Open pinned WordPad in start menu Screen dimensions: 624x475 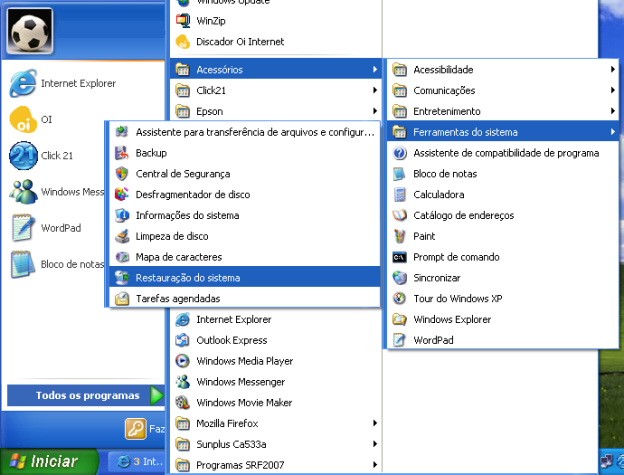[x=47, y=228]
